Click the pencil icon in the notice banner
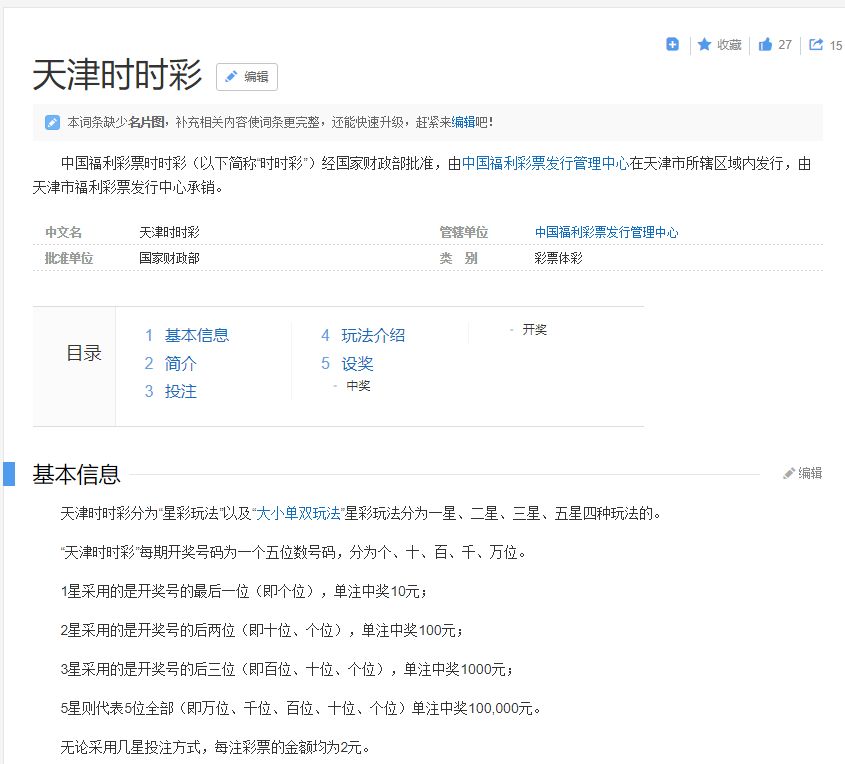The width and height of the screenshot is (845, 764). [x=52, y=123]
